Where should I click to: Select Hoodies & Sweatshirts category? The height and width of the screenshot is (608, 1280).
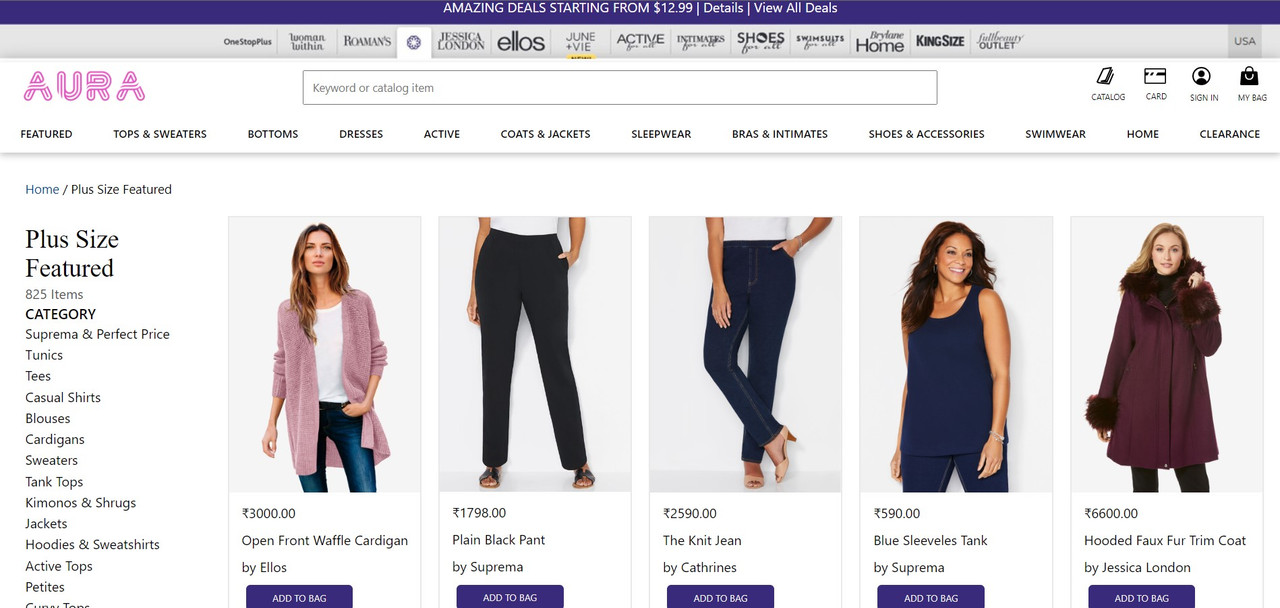pyautogui.click(x=92, y=545)
